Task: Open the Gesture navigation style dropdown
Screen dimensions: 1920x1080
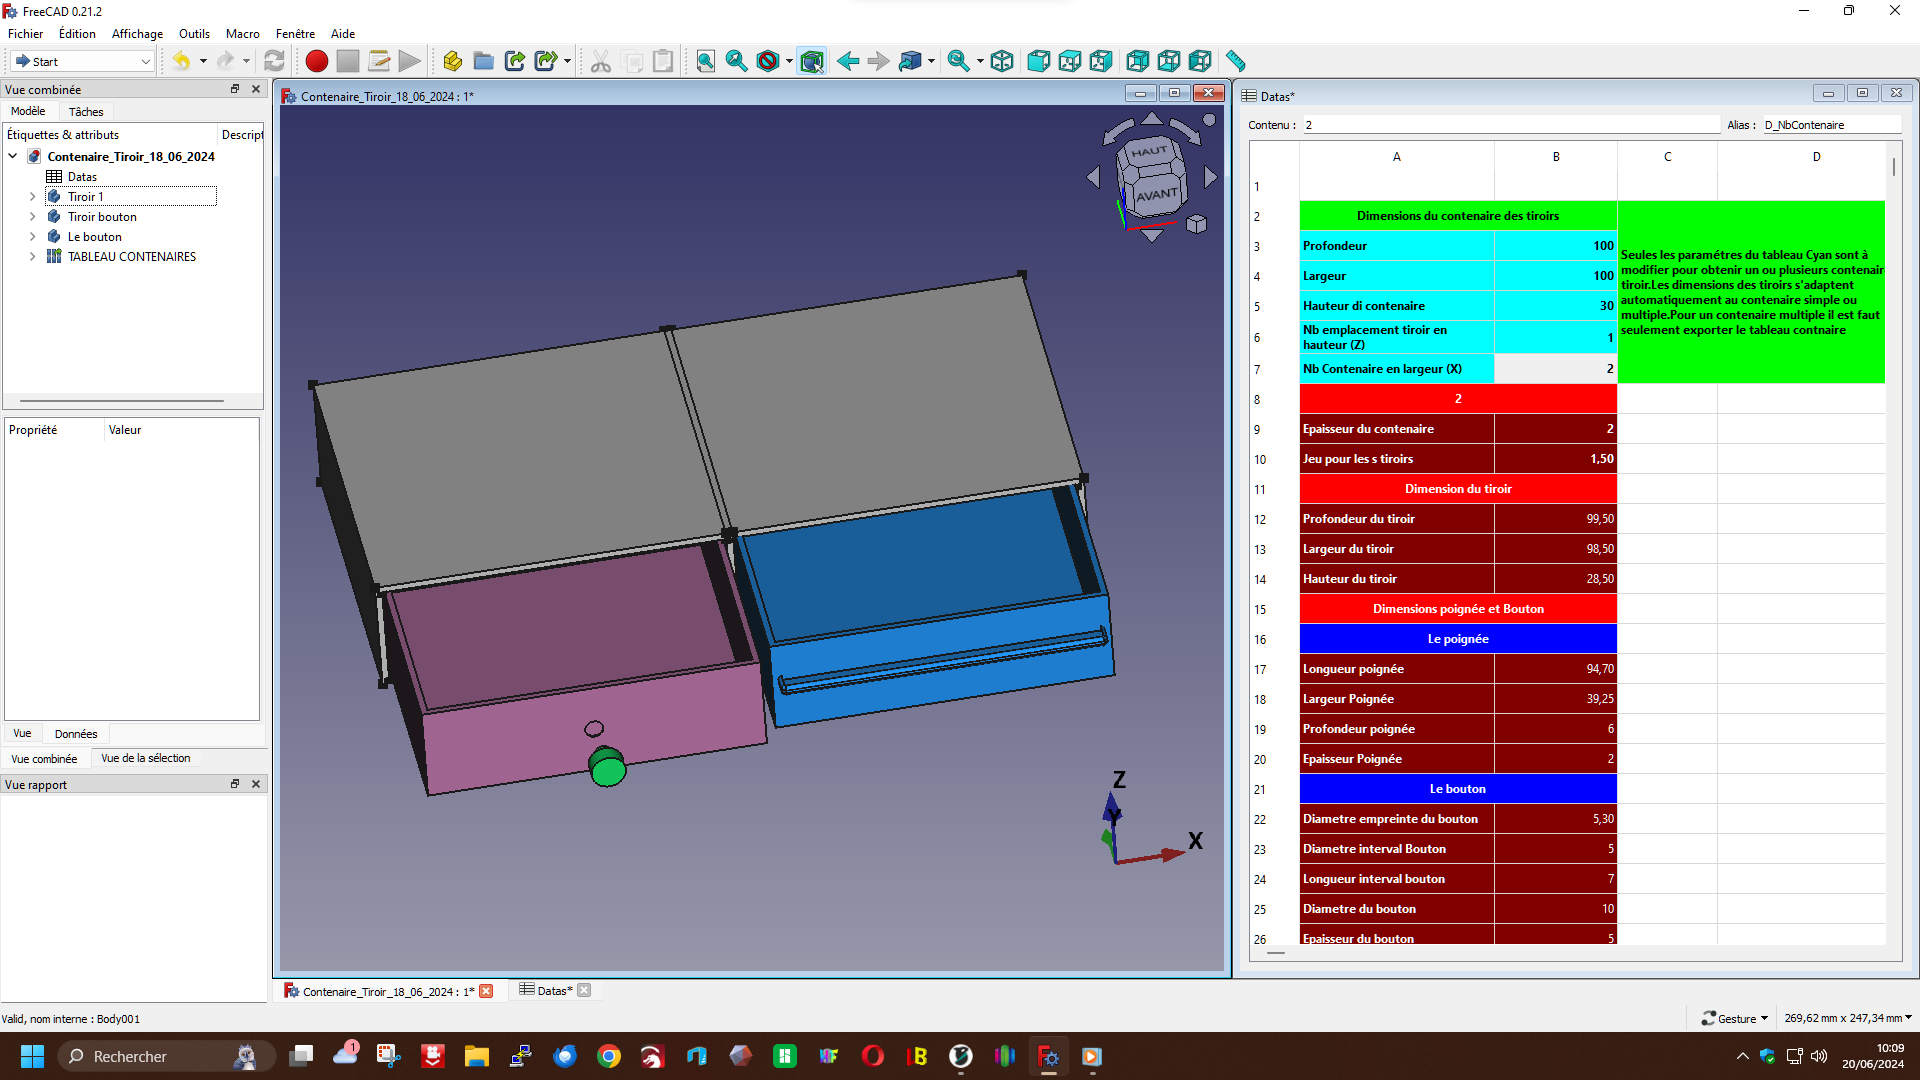Action: 1735,1018
